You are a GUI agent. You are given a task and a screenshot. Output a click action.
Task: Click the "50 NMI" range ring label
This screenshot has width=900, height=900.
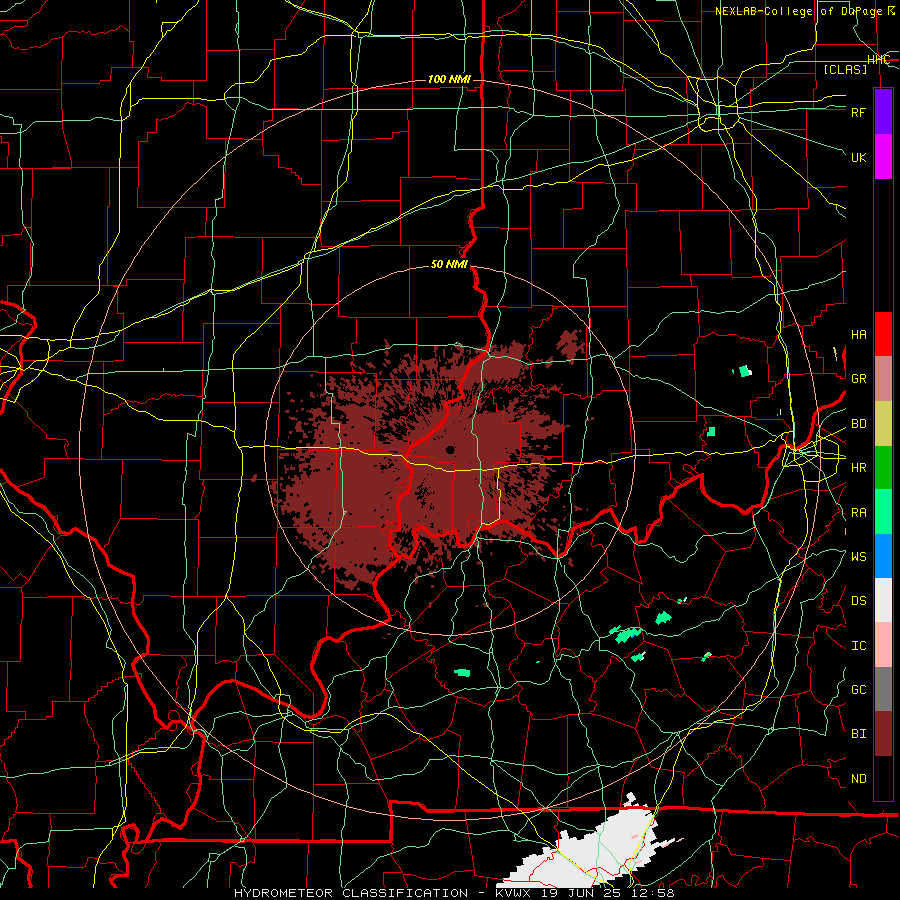(449, 264)
